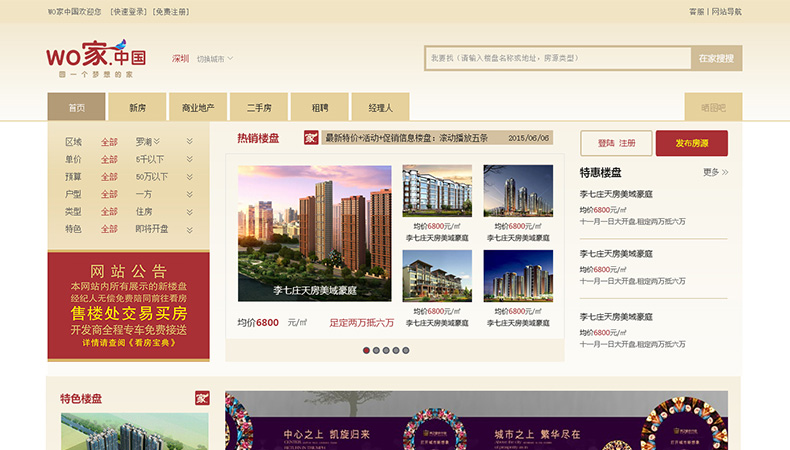Click the 网站导航 link at top
Screen dimensions: 790x450
pos(726,12)
